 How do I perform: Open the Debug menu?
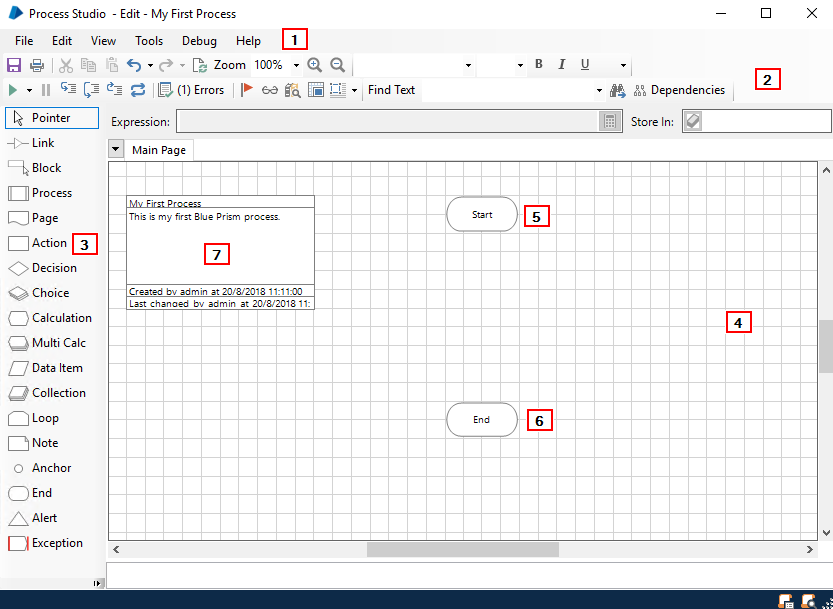199,41
